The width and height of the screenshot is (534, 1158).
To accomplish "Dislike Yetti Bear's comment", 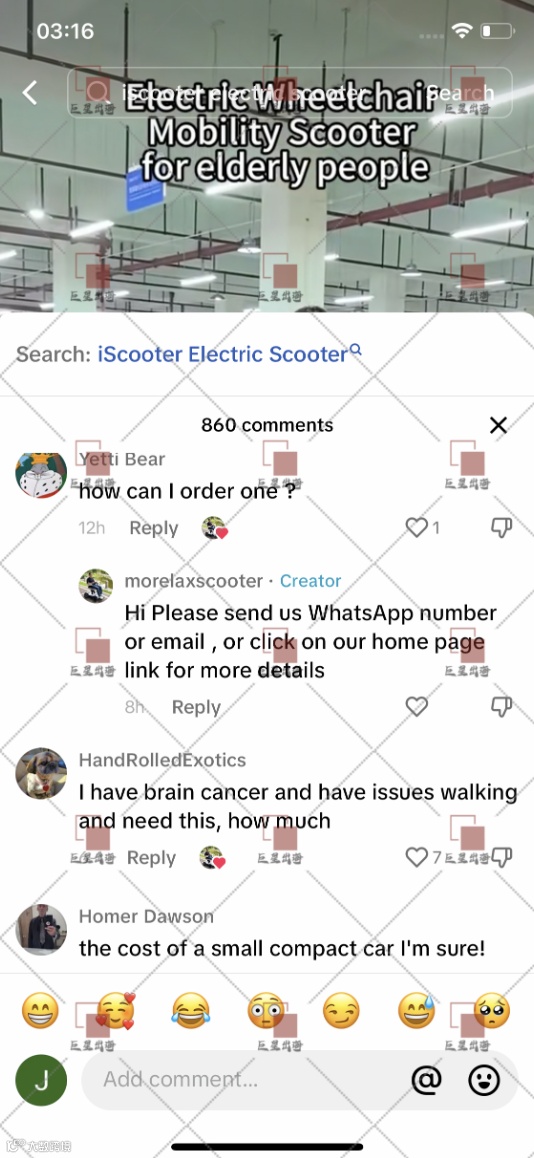I will point(502,527).
